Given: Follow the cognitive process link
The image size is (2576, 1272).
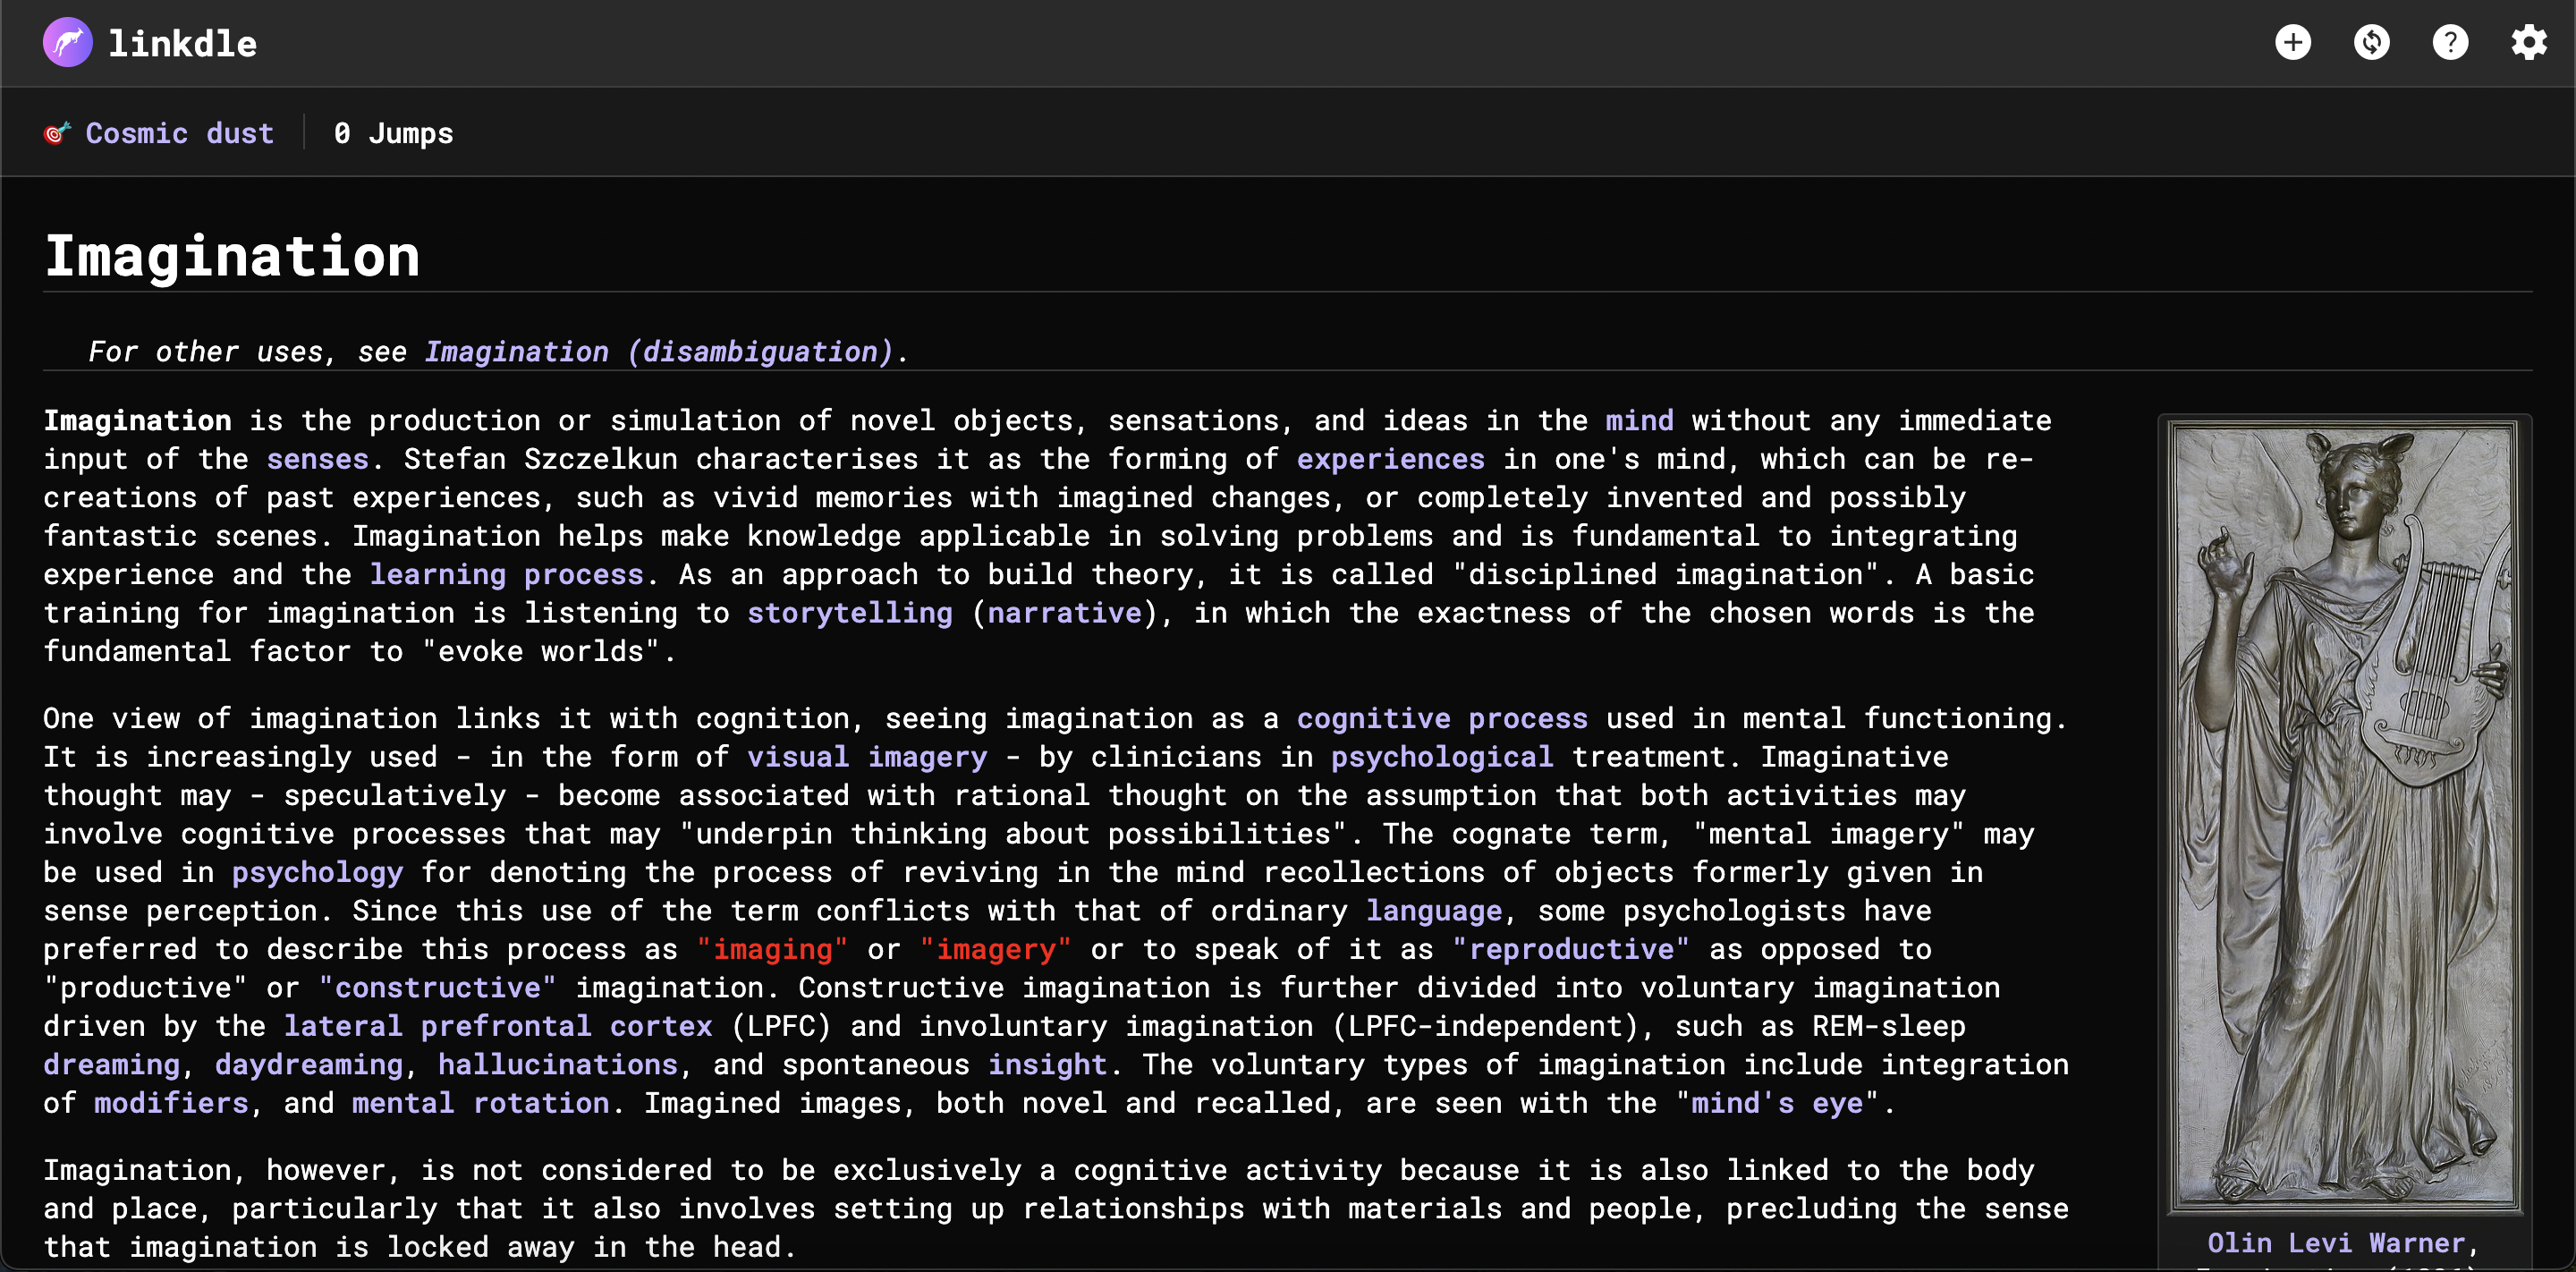Looking at the screenshot, I should (x=1441, y=719).
